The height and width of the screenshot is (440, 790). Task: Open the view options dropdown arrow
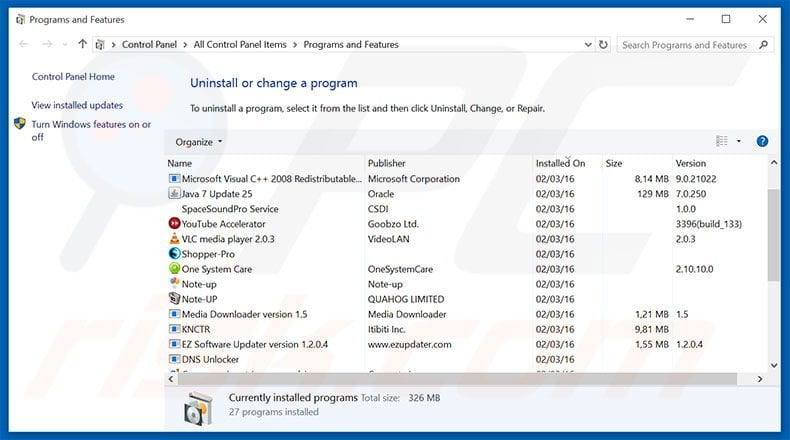pos(739,141)
